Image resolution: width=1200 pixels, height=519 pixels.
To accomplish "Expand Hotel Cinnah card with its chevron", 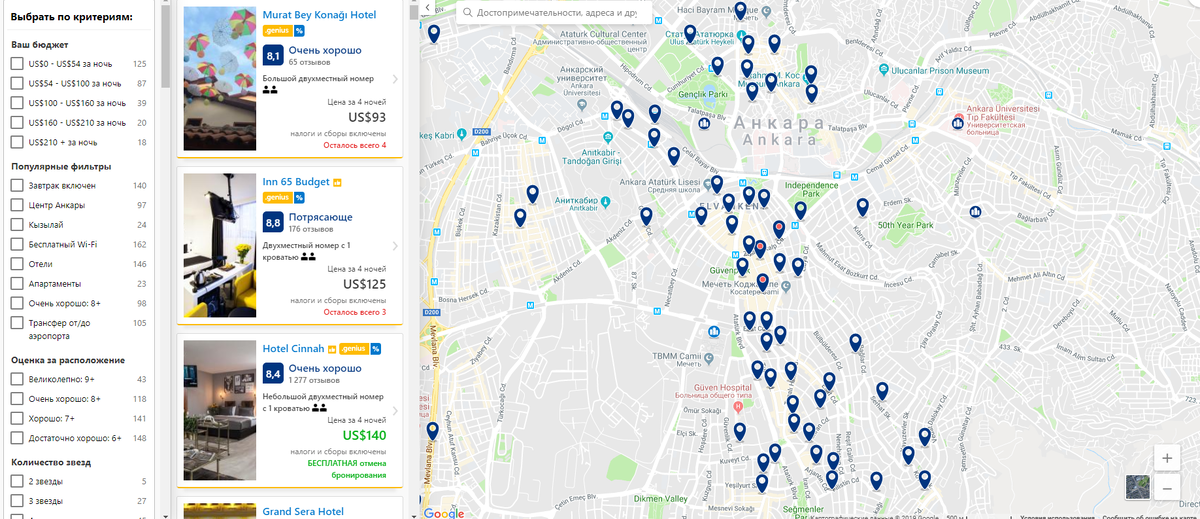I will tap(395, 410).
